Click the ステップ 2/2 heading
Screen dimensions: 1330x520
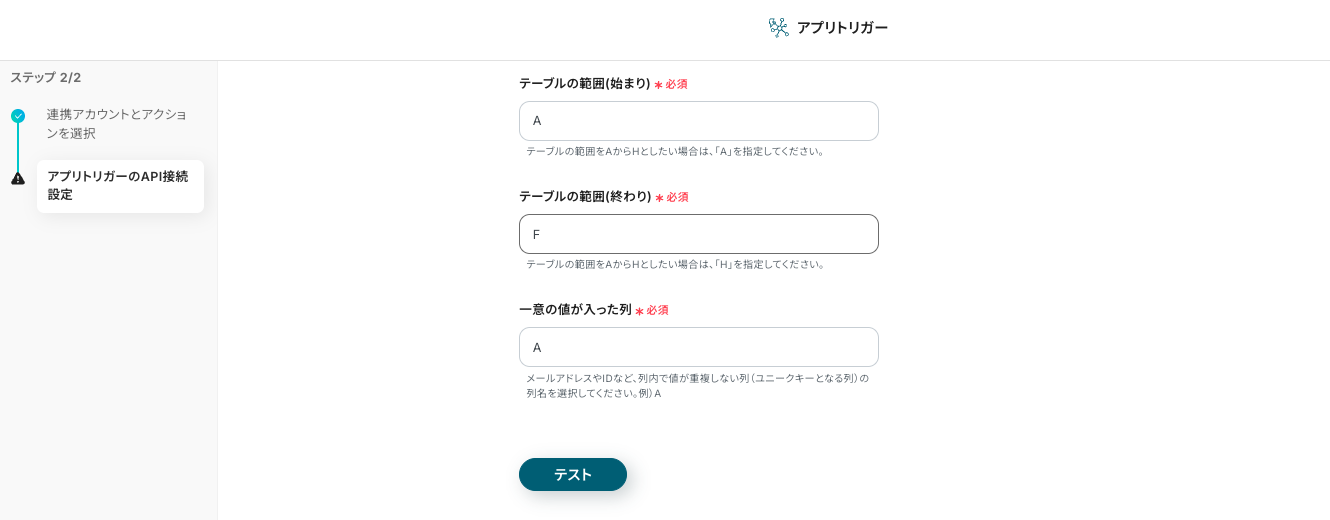pyautogui.click(x=46, y=77)
